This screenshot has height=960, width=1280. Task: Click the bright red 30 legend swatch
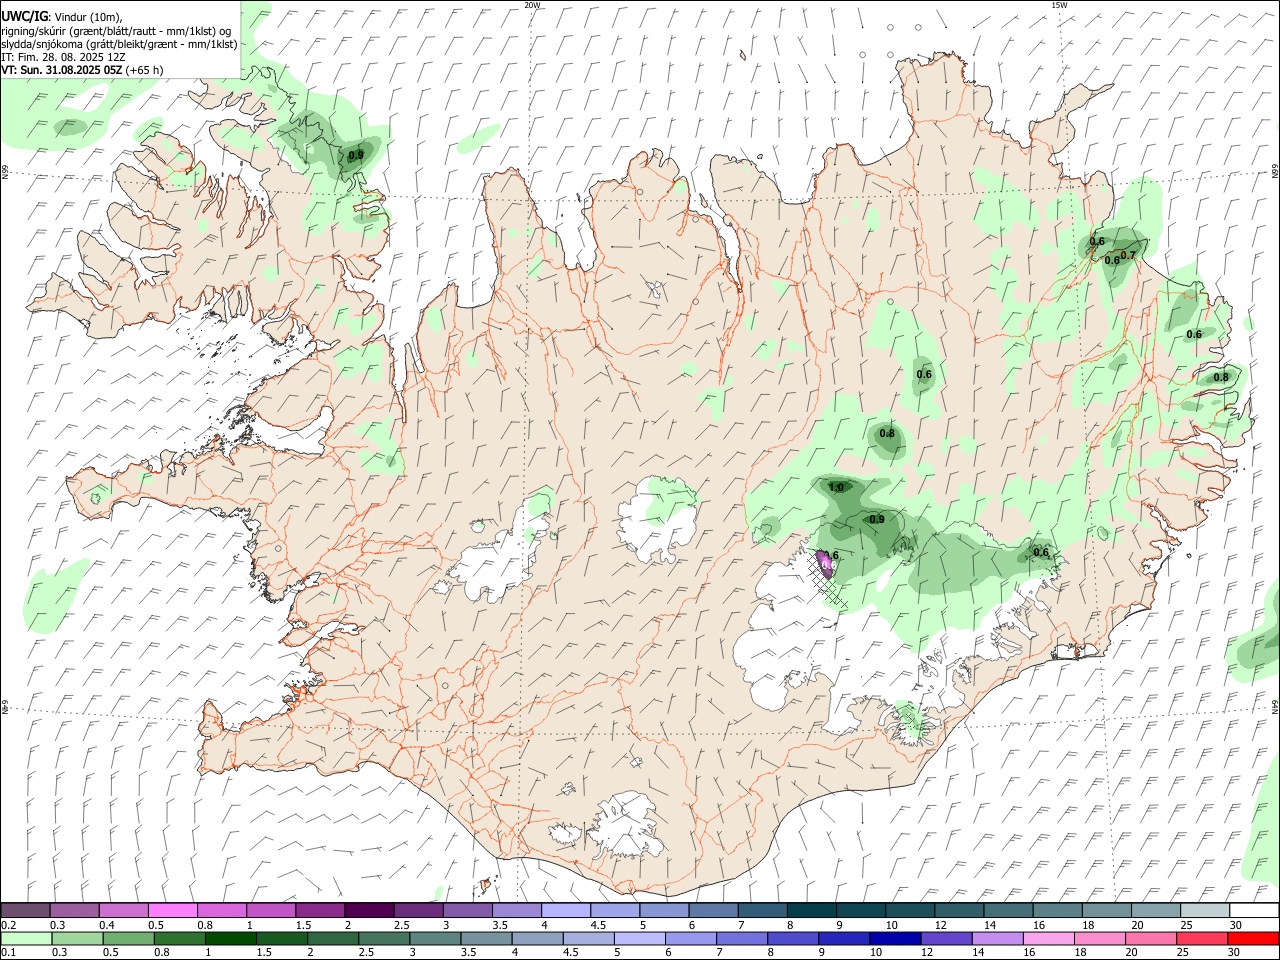[x=1253, y=938]
